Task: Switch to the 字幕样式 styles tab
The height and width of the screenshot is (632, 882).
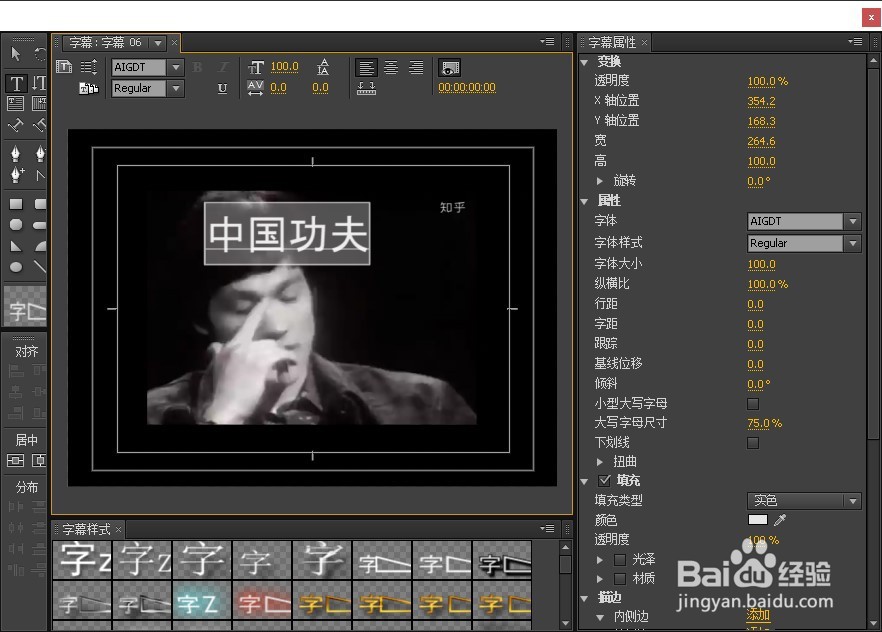Action: (x=84, y=530)
